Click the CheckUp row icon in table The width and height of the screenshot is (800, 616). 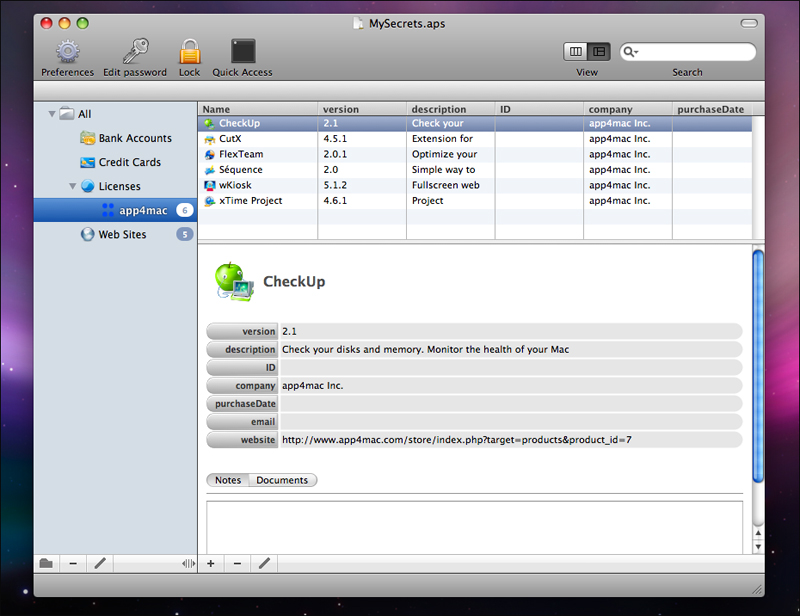210,124
